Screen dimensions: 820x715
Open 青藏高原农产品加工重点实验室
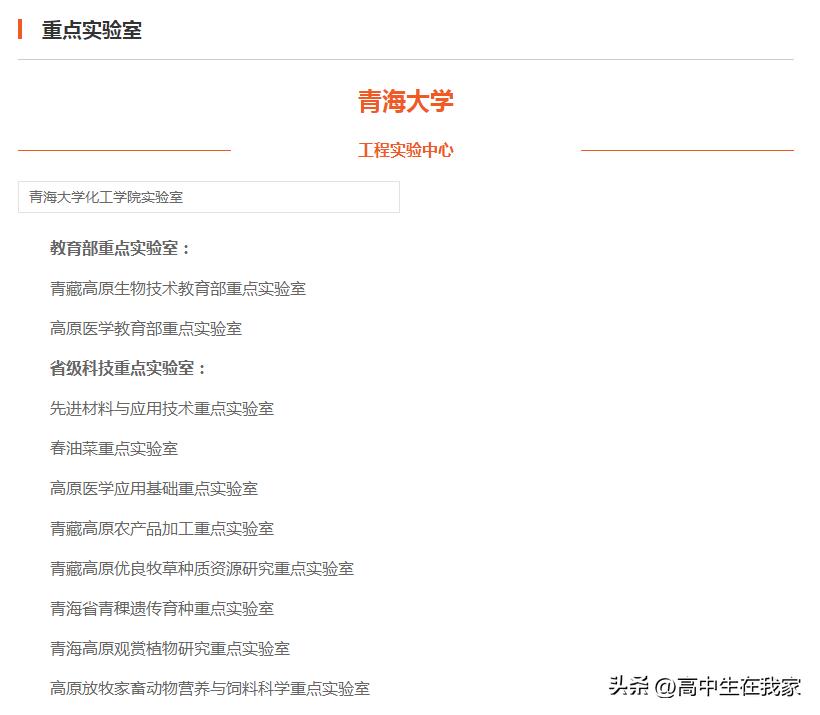click(x=161, y=528)
